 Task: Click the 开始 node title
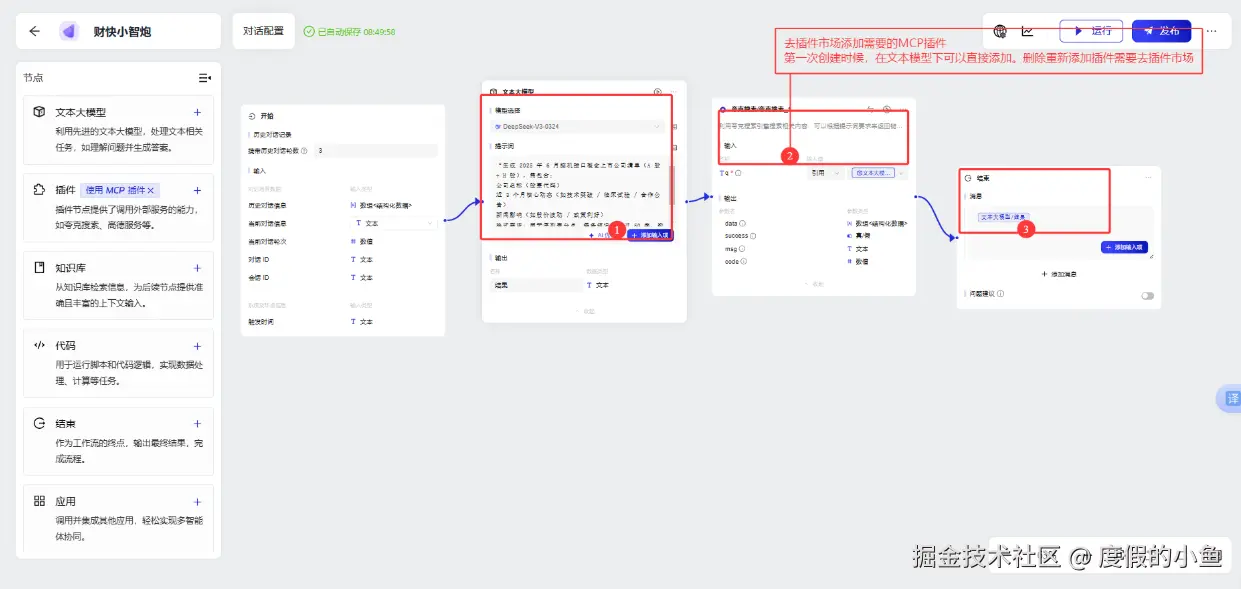pyautogui.click(x=267, y=116)
